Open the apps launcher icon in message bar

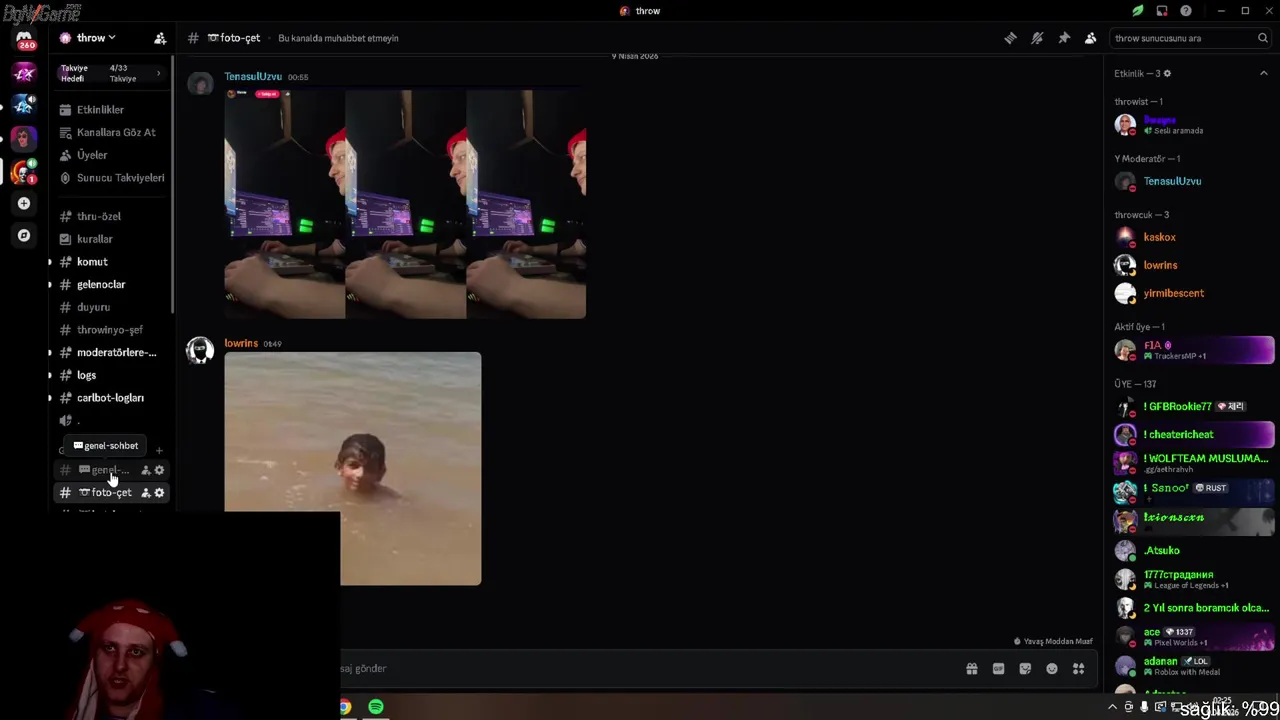(1079, 669)
